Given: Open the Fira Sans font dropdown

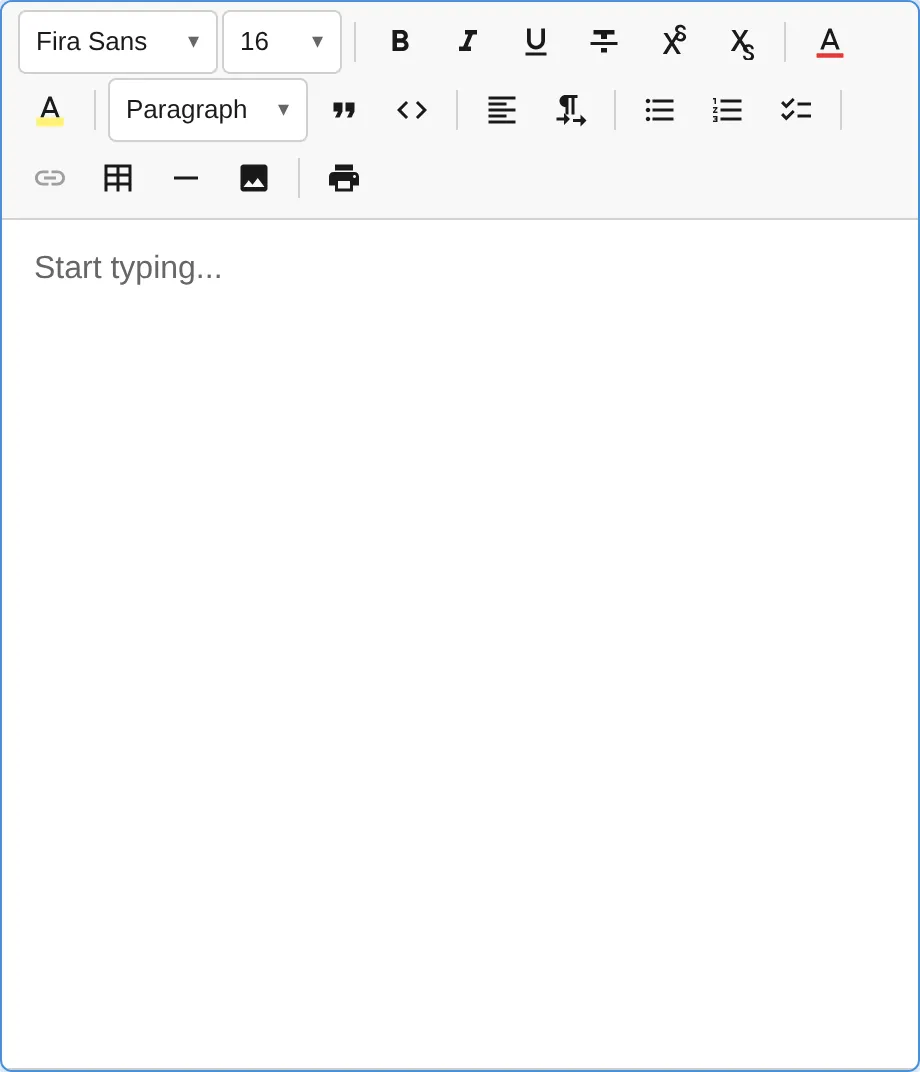Looking at the screenshot, I should point(117,42).
